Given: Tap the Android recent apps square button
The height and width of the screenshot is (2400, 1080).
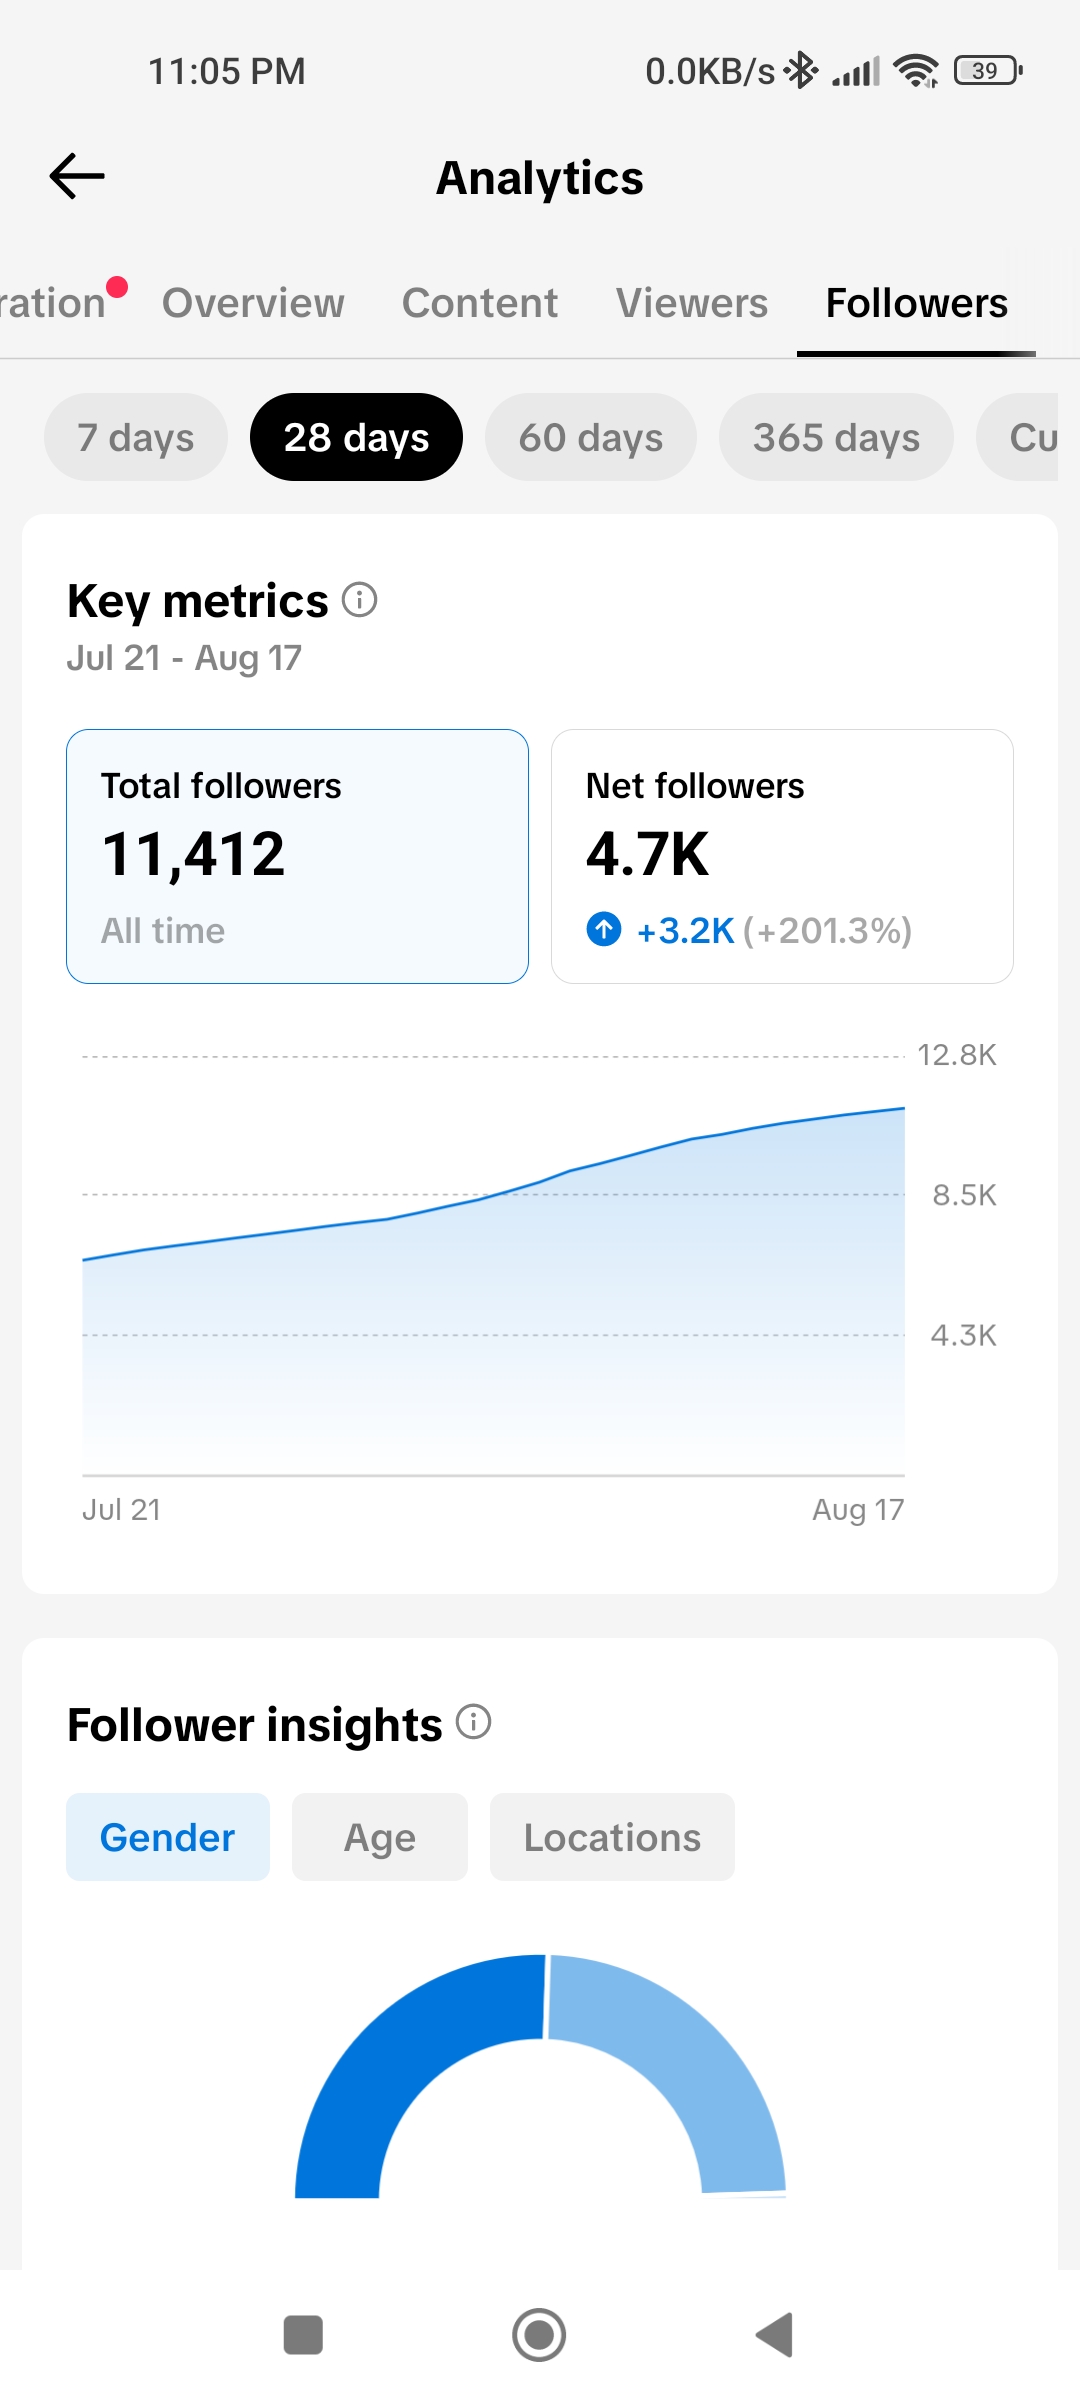Looking at the screenshot, I should pyautogui.click(x=303, y=2335).
